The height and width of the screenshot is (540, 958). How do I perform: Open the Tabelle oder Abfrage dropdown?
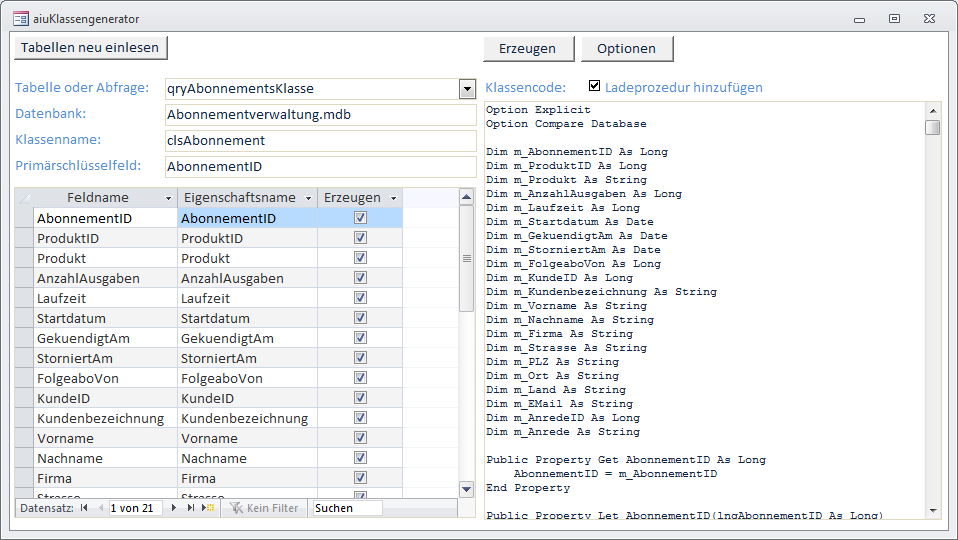[x=467, y=89]
